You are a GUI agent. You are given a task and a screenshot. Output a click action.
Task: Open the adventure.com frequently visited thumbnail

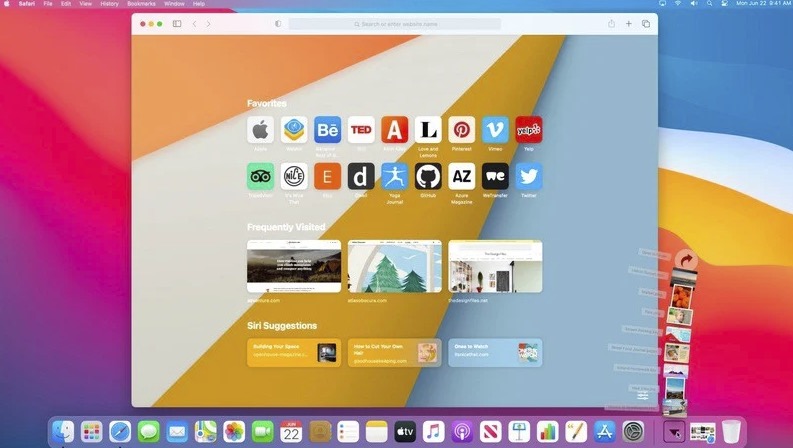pyautogui.click(x=294, y=266)
